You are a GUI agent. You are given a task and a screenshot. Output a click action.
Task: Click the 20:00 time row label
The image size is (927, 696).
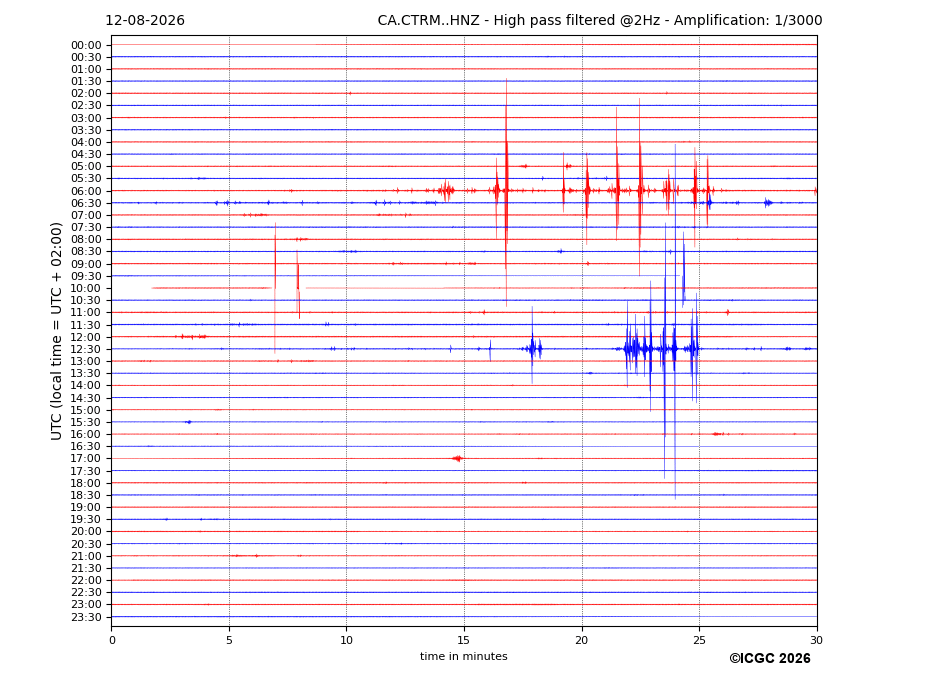(x=86, y=532)
